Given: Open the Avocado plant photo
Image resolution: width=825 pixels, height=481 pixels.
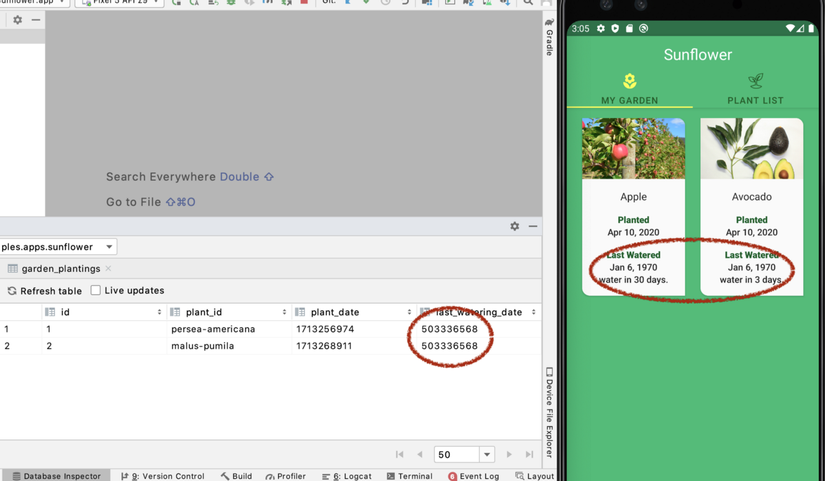Looking at the screenshot, I should point(752,148).
